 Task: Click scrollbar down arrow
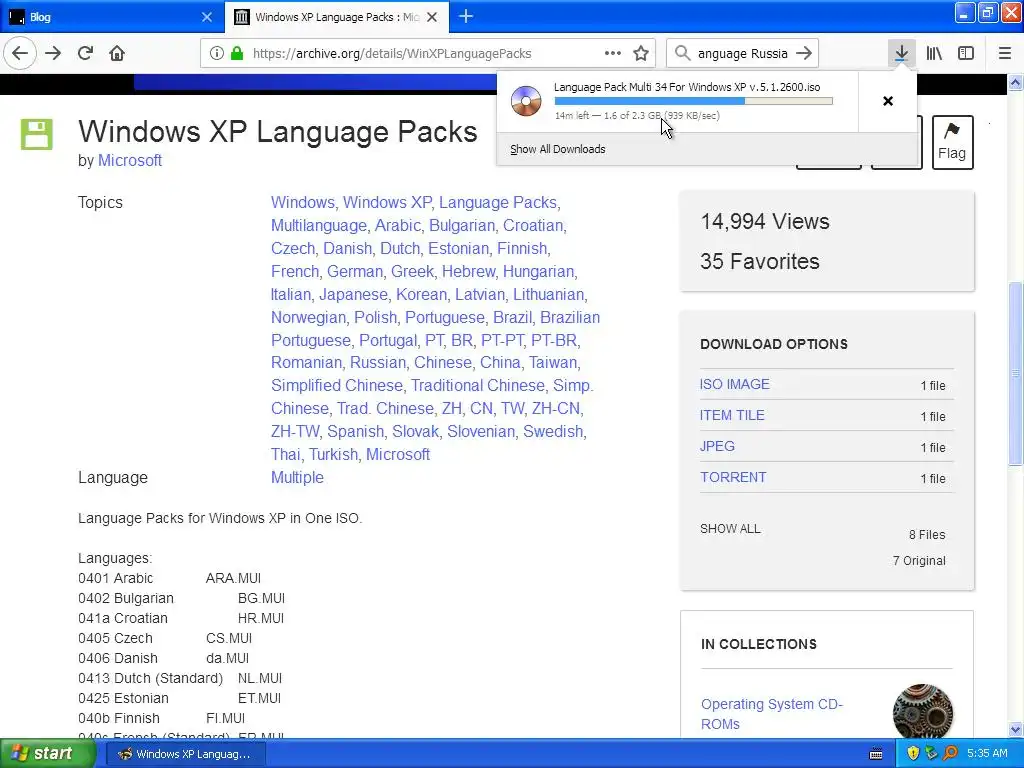tap(1015, 730)
